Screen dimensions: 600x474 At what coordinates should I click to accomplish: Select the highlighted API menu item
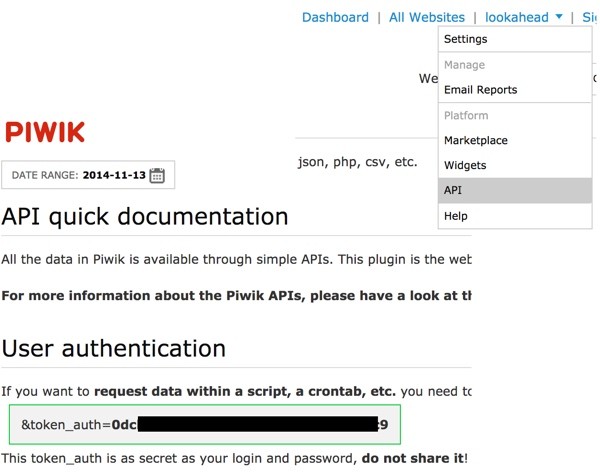(x=515, y=190)
